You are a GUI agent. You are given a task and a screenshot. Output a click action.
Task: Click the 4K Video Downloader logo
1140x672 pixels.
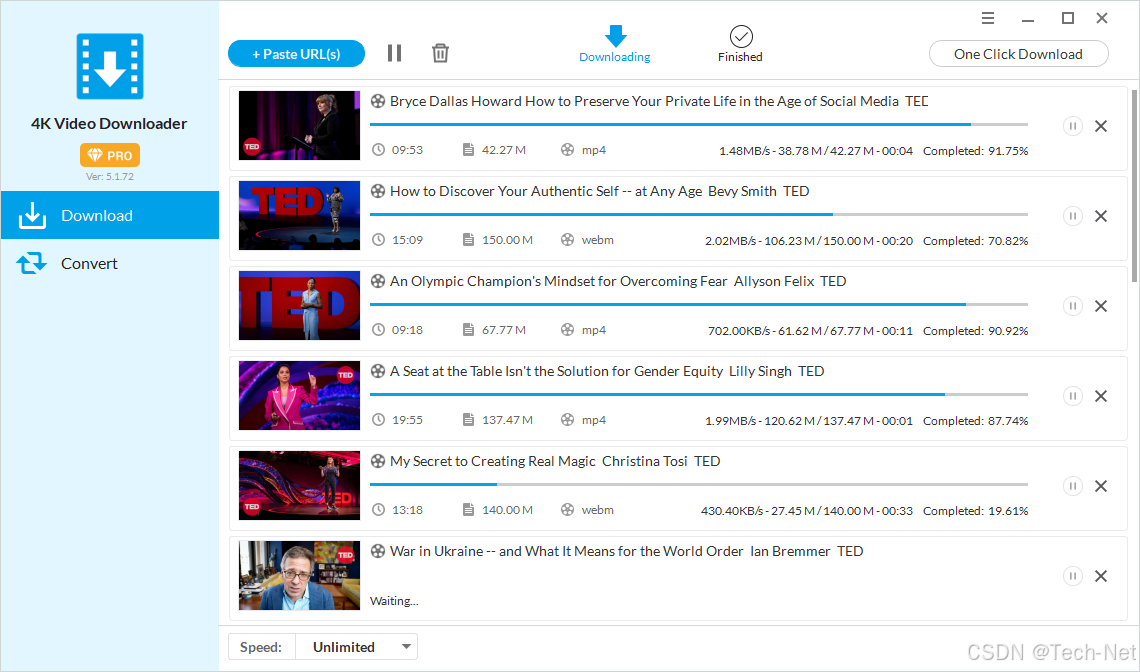tap(110, 66)
